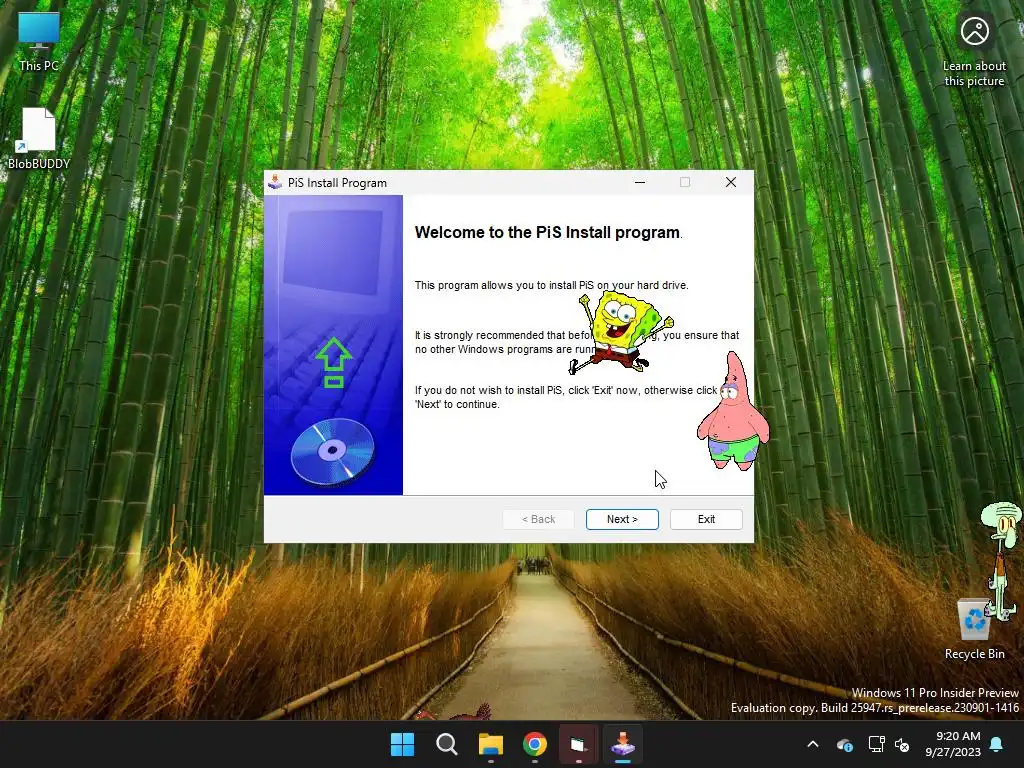Click Exit in the PiS installer
The image size is (1024, 768).
point(706,519)
